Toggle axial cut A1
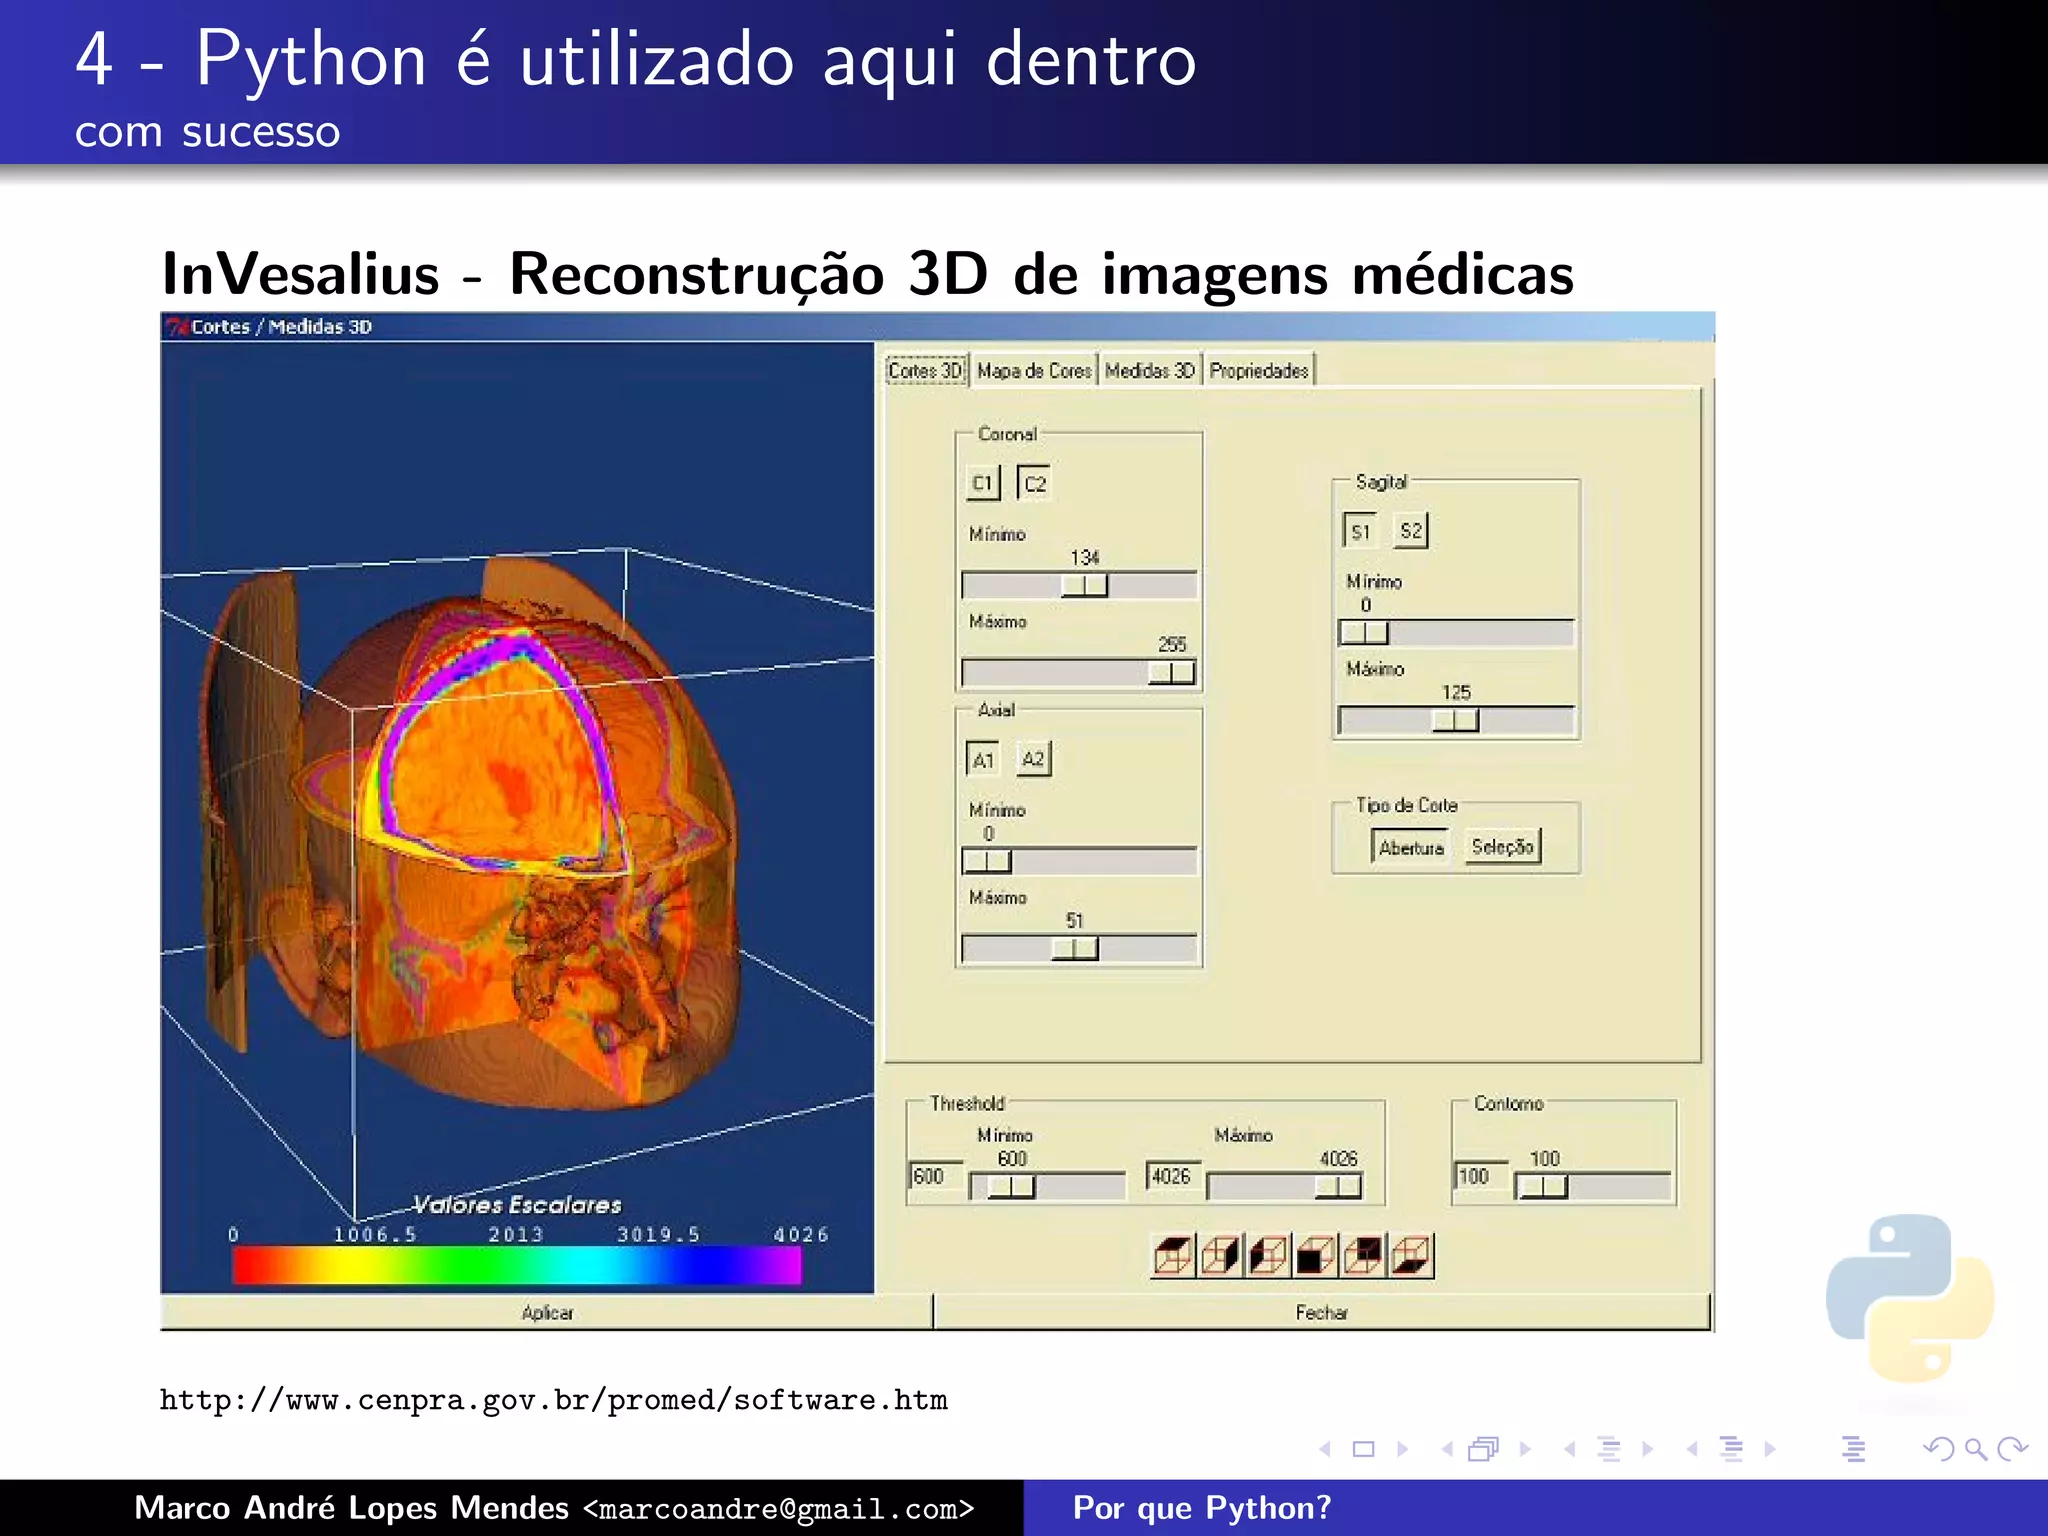Image resolution: width=2048 pixels, height=1536 pixels. 983,759
